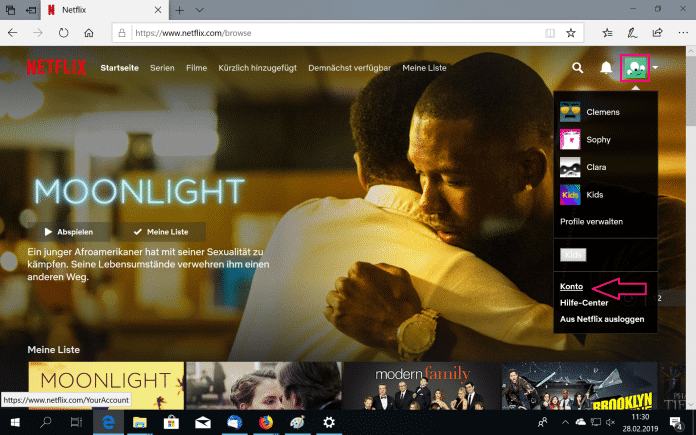Switch to the Clemens profile
696x435 pixels.
click(604, 112)
